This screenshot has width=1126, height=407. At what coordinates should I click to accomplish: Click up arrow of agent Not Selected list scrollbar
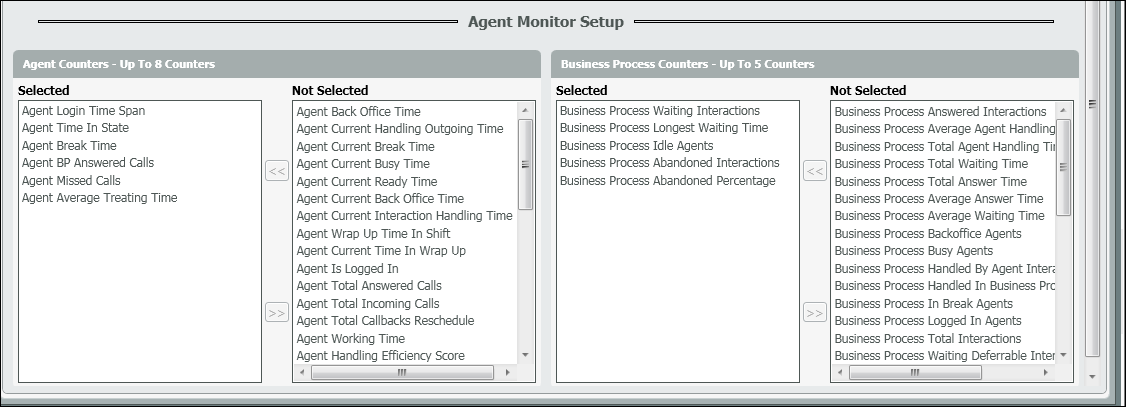[526, 110]
